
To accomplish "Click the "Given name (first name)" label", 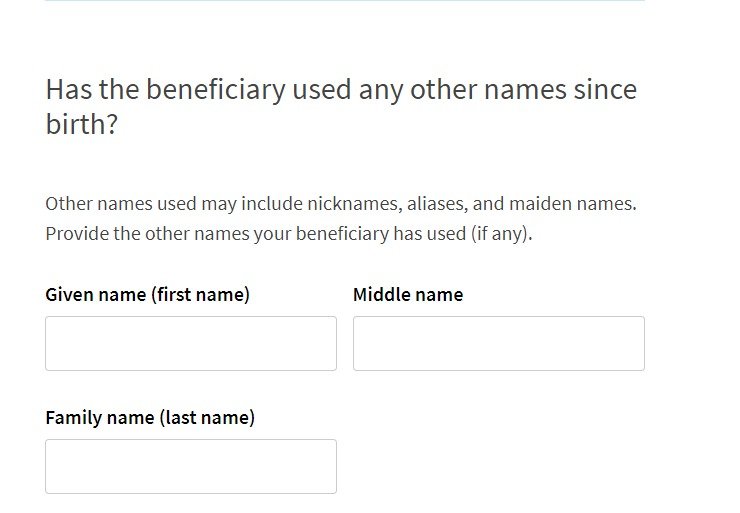I will click(147, 295).
